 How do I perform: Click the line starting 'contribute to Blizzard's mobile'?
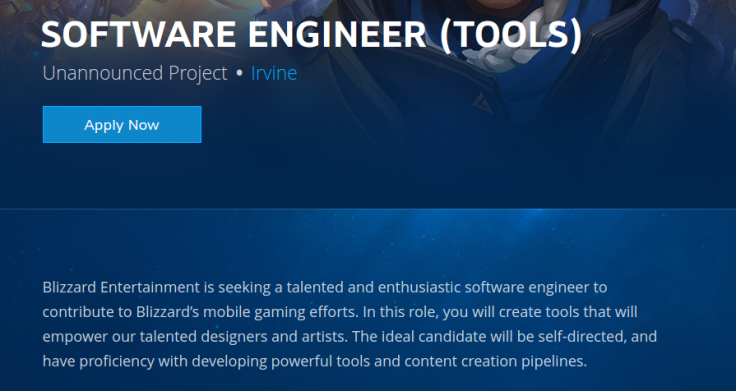pos(340,312)
